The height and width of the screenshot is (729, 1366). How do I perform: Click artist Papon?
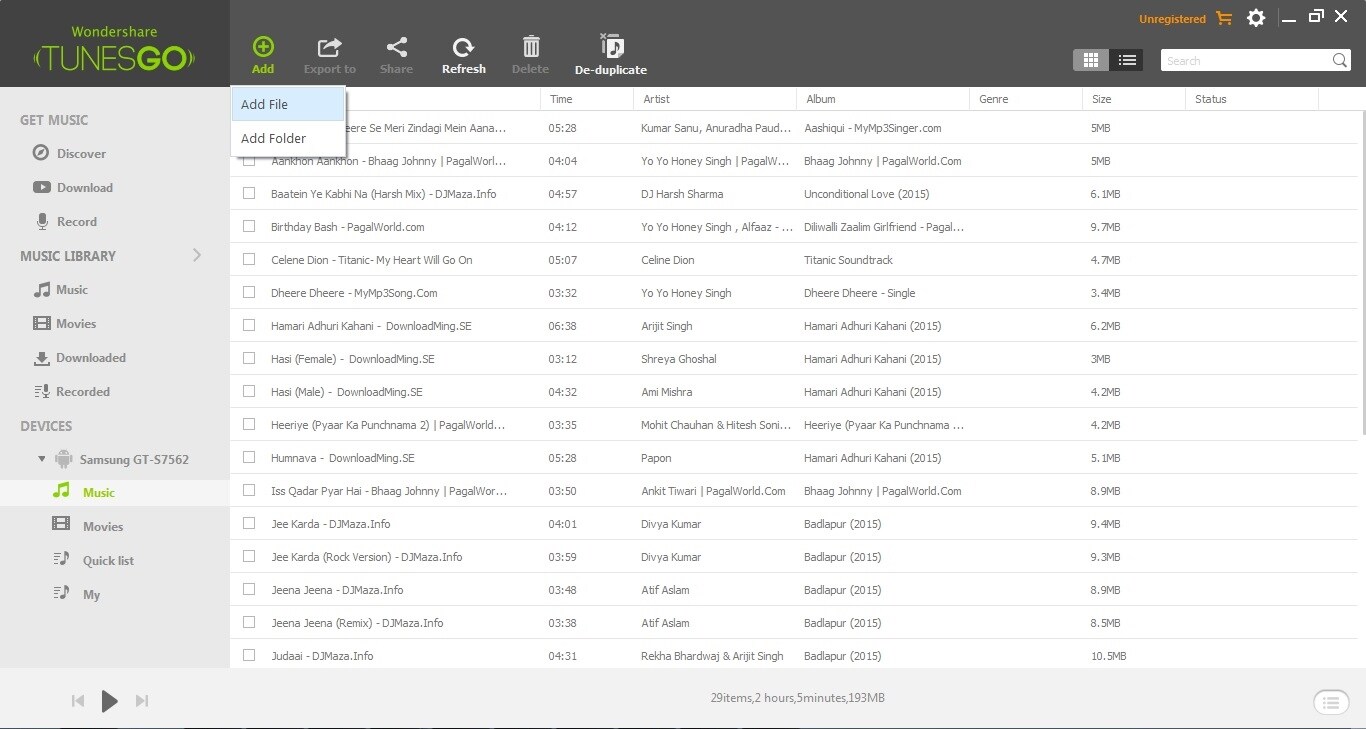(x=656, y=458)
